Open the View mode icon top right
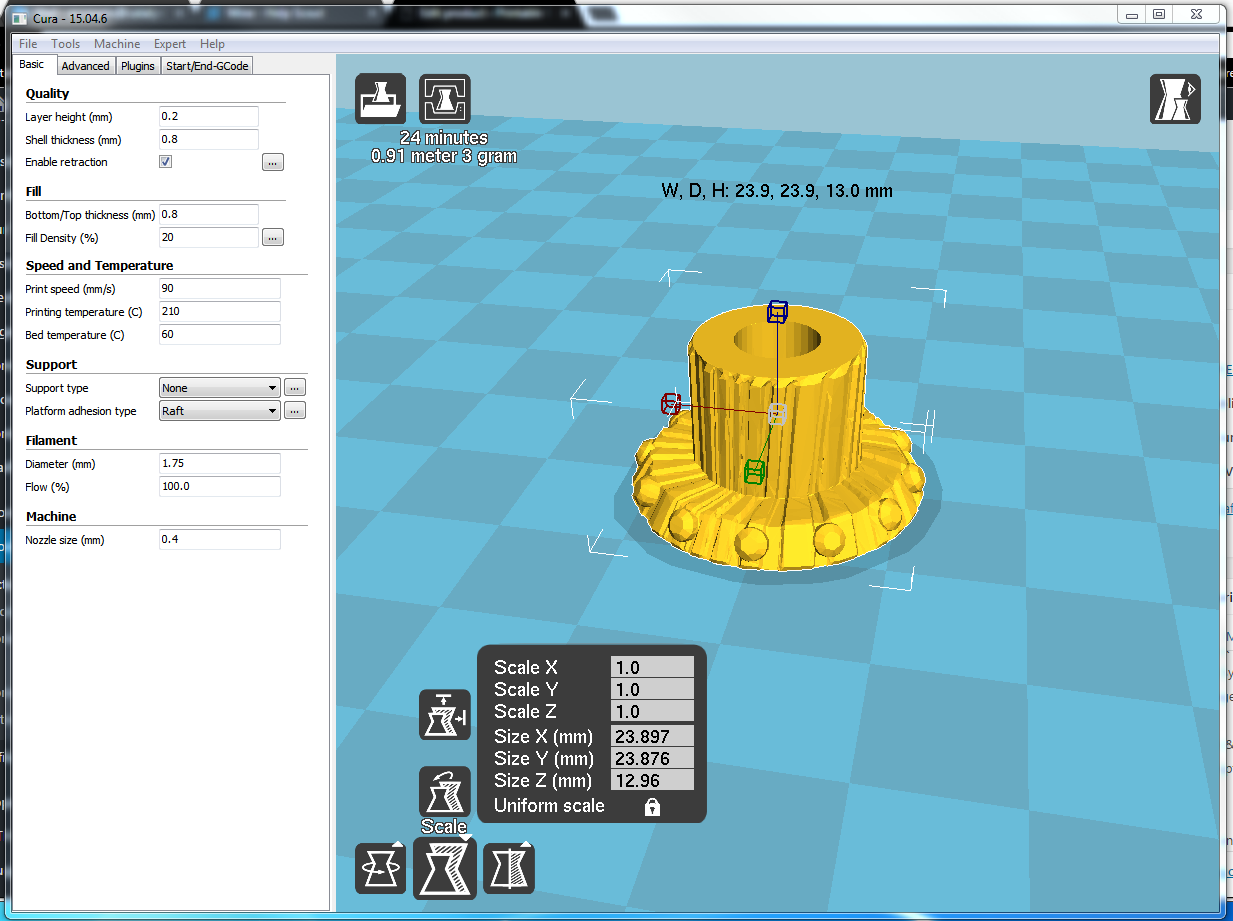This screenshot has width=1233, height=921. [1175, 99]
